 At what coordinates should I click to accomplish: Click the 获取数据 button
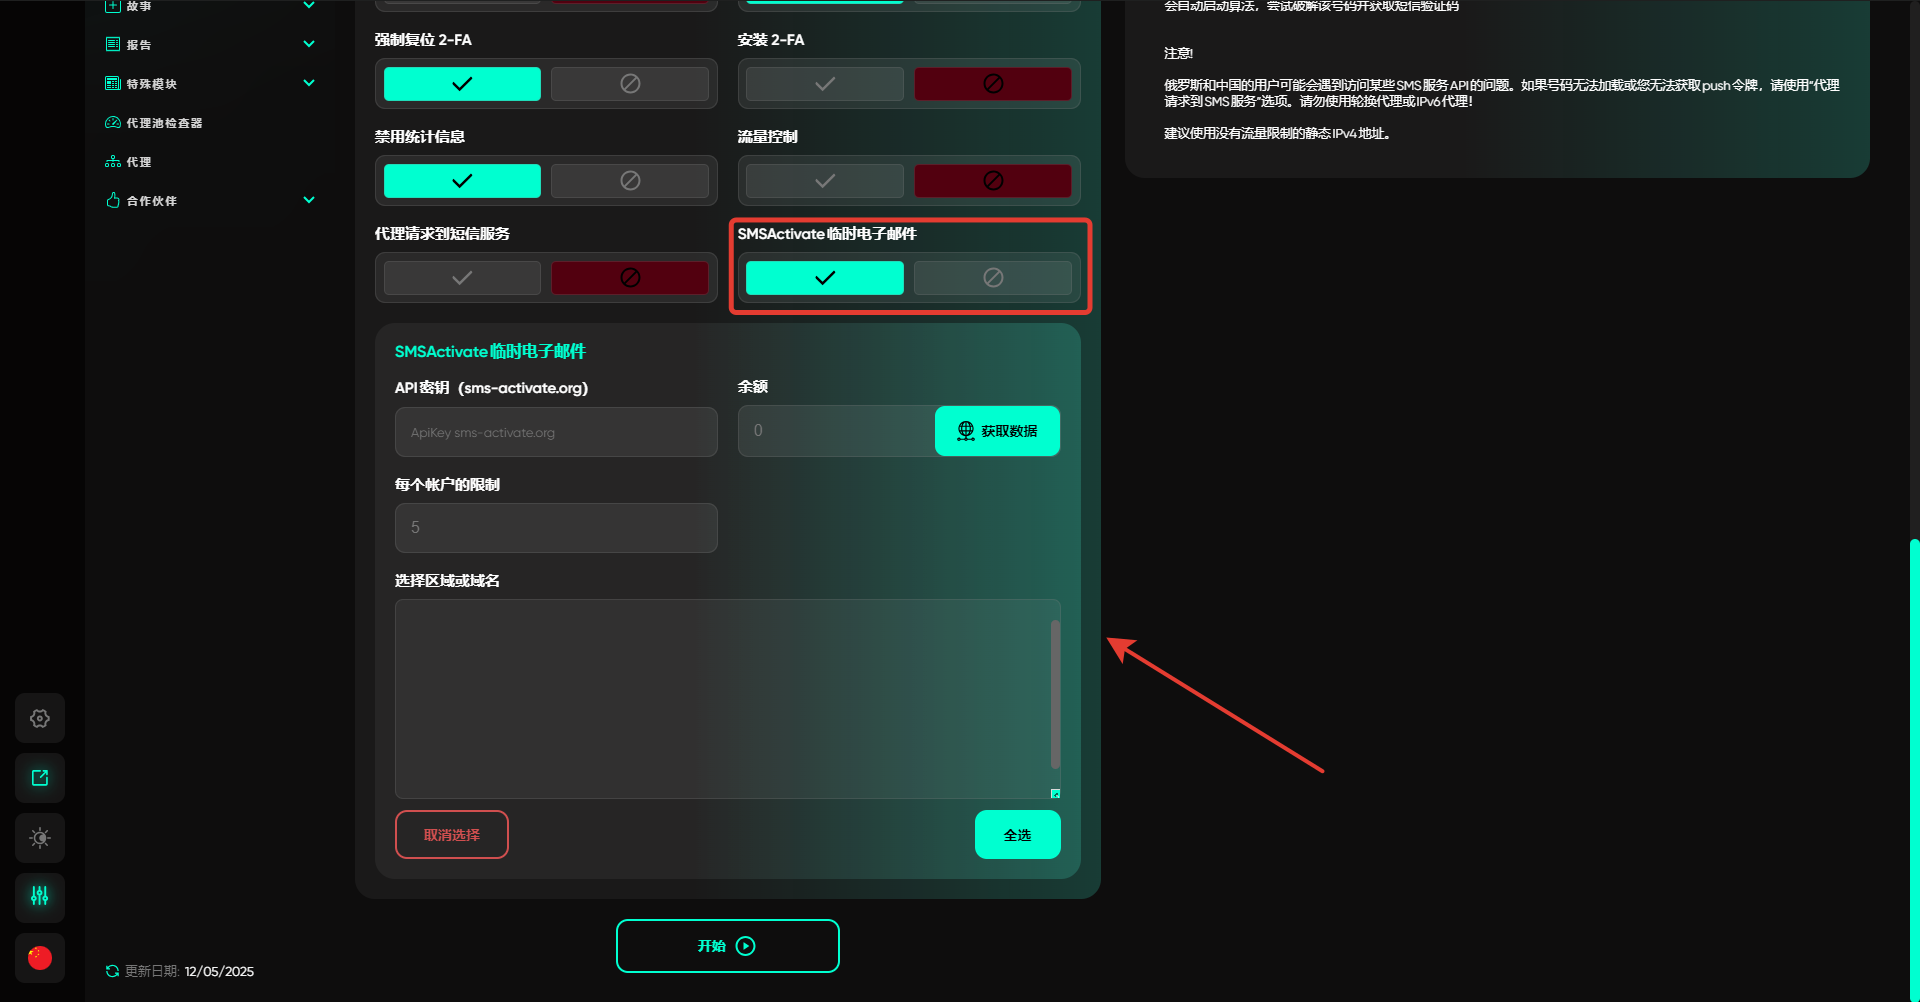pos(997,431)
